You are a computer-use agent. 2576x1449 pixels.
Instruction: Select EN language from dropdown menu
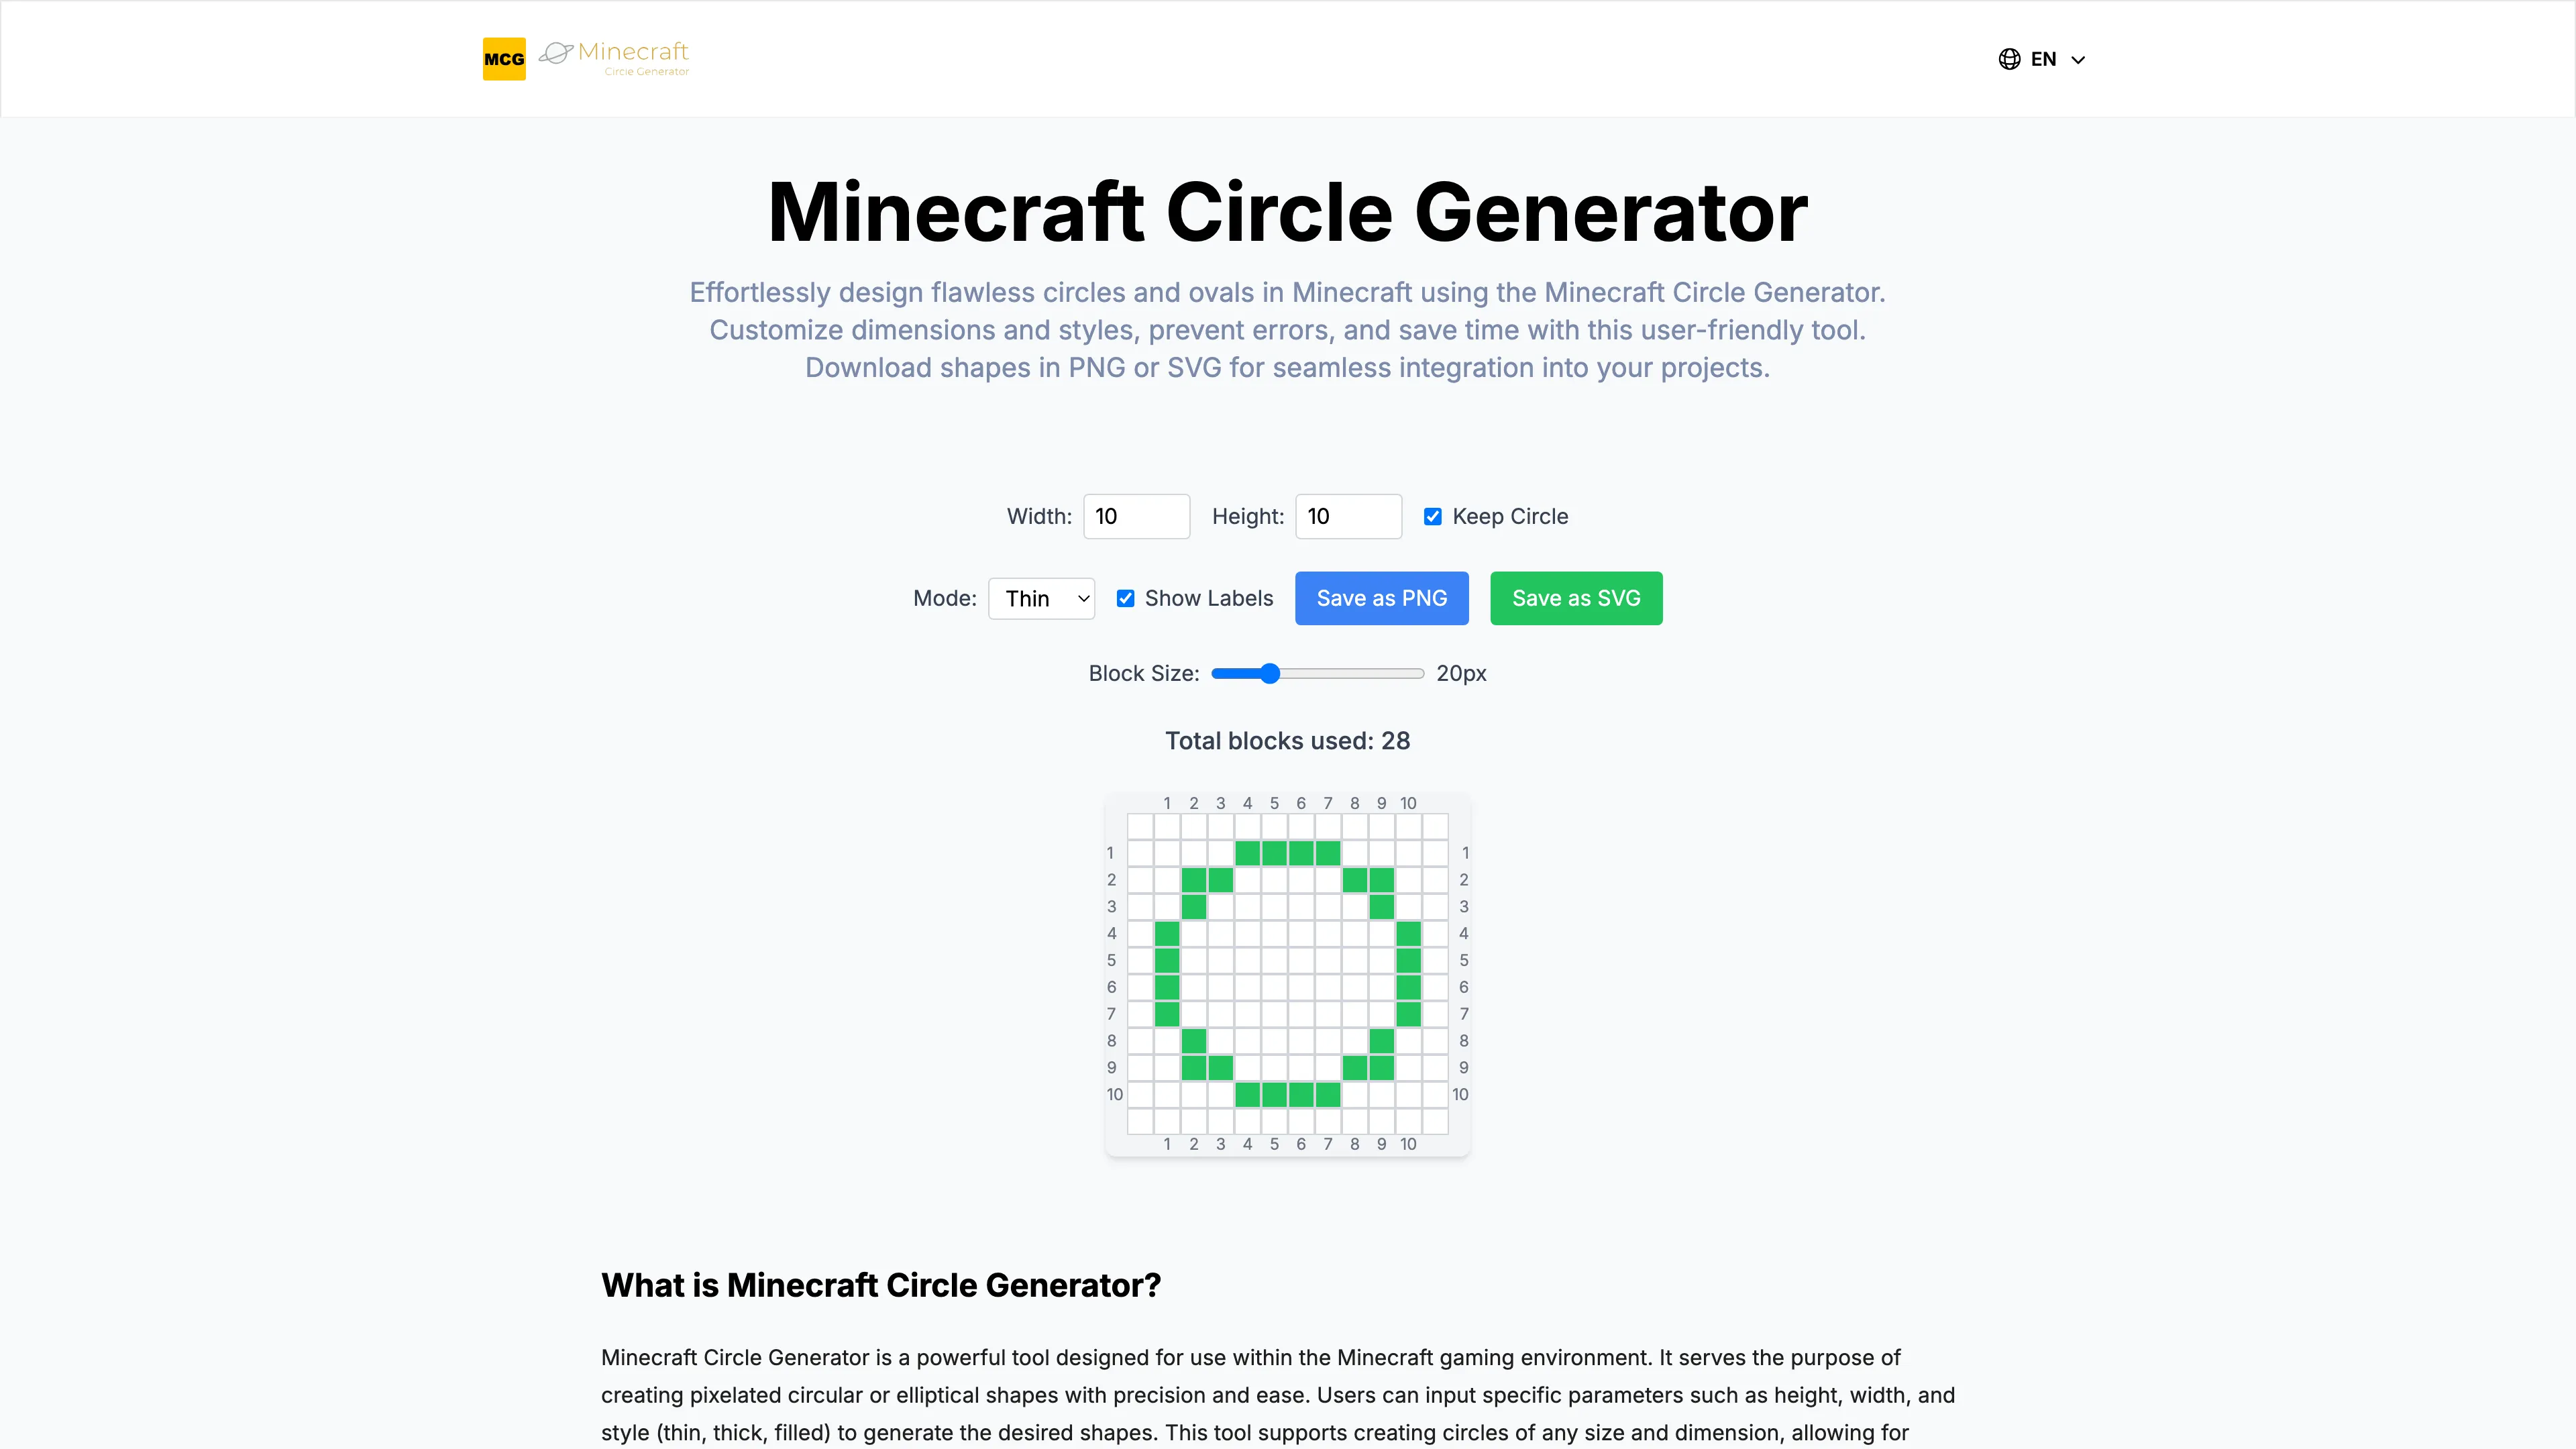pyautogui.click(x=2043, y=58)
